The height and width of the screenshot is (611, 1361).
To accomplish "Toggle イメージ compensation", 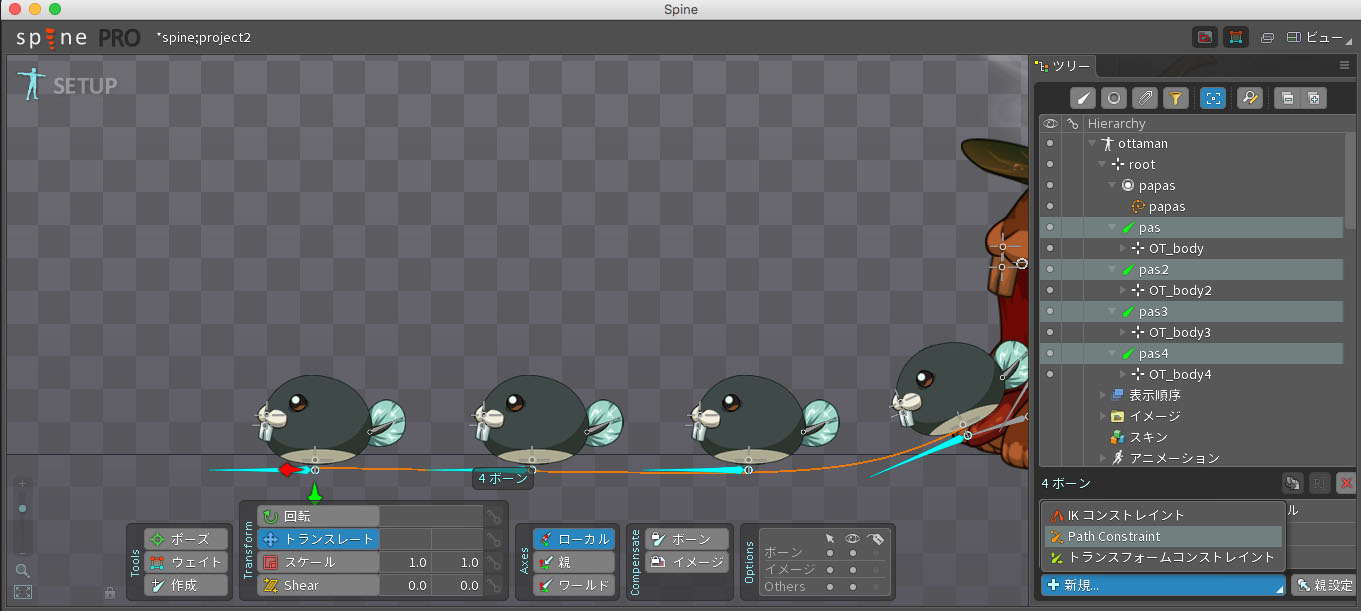I will point(686,562).
